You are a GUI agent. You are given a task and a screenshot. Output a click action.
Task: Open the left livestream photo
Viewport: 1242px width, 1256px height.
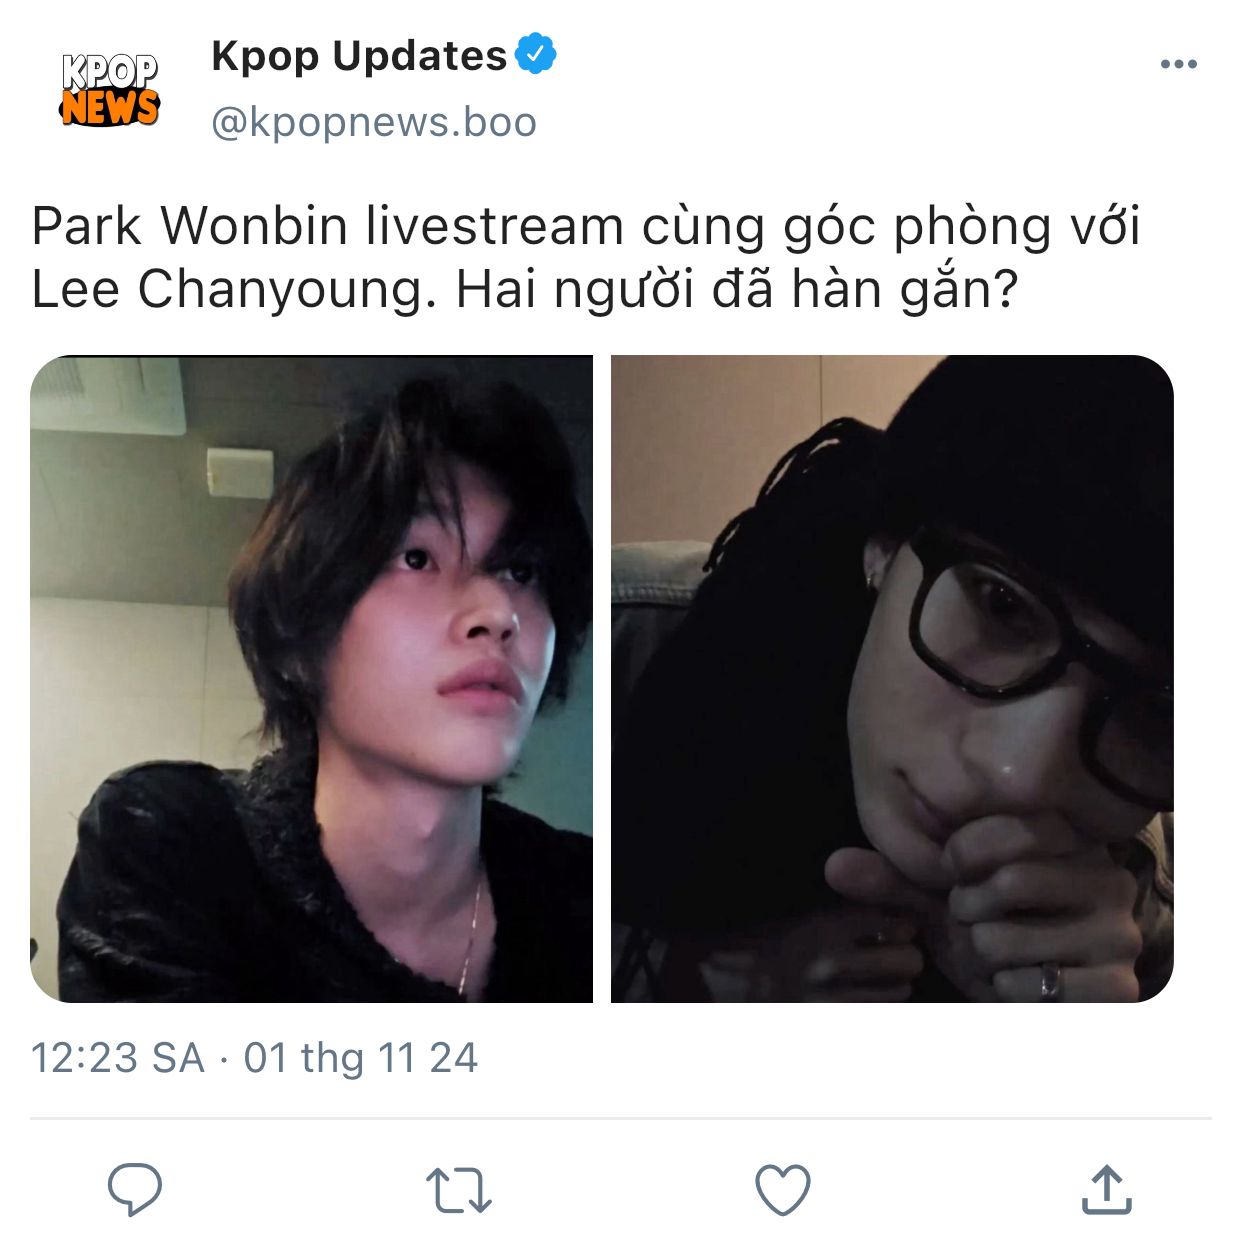311,679
